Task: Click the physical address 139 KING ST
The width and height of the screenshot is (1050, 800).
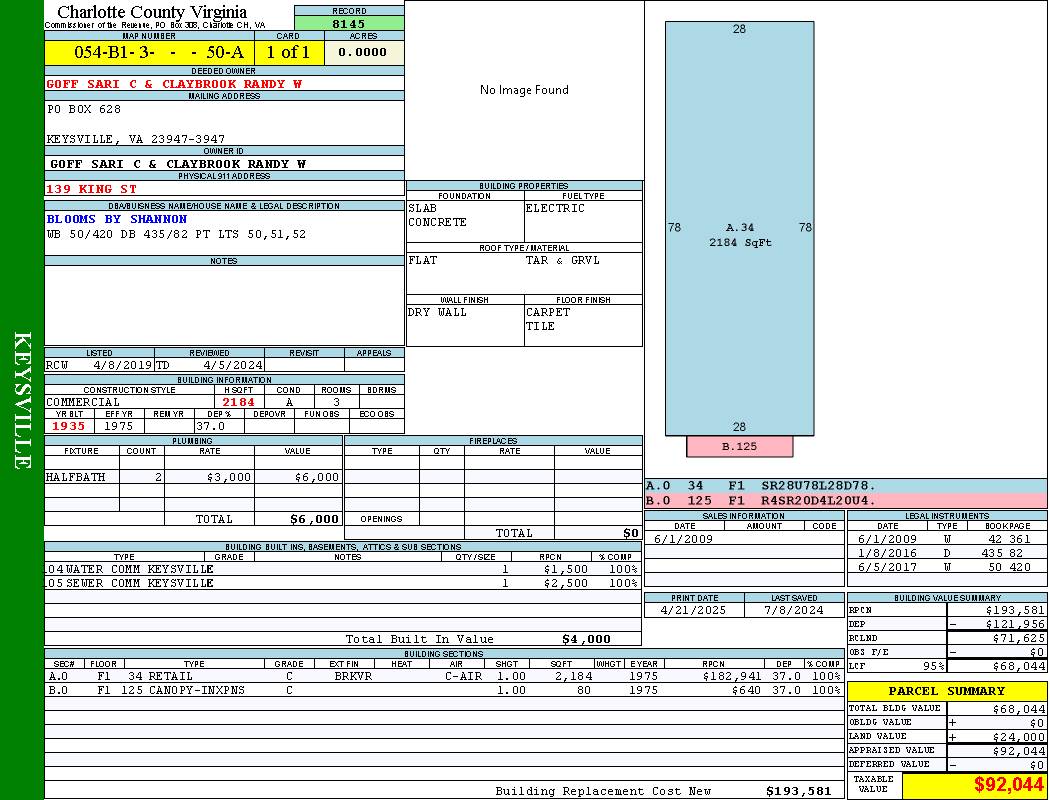Action: pos(92,188)
